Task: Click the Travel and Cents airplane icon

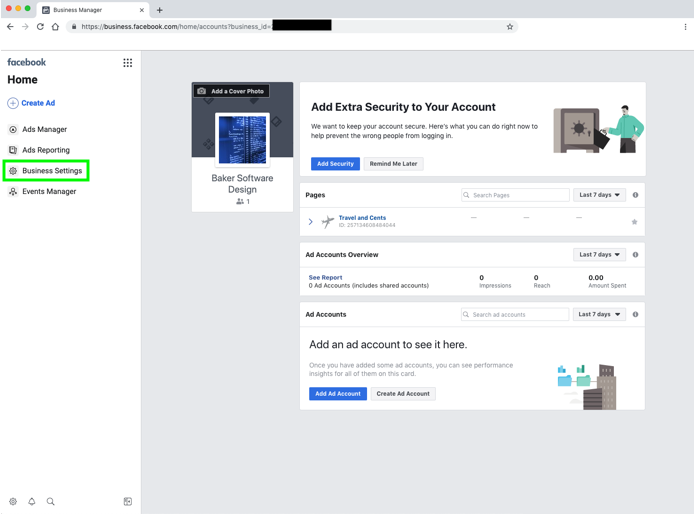Action: point(328,221)
